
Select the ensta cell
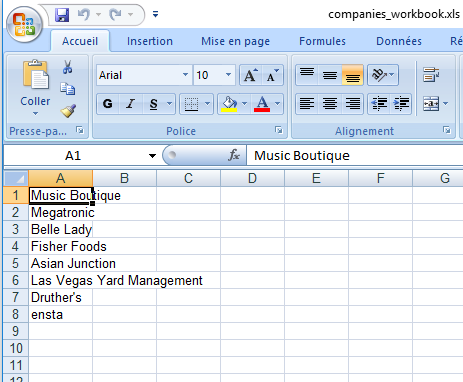point(61,314)
